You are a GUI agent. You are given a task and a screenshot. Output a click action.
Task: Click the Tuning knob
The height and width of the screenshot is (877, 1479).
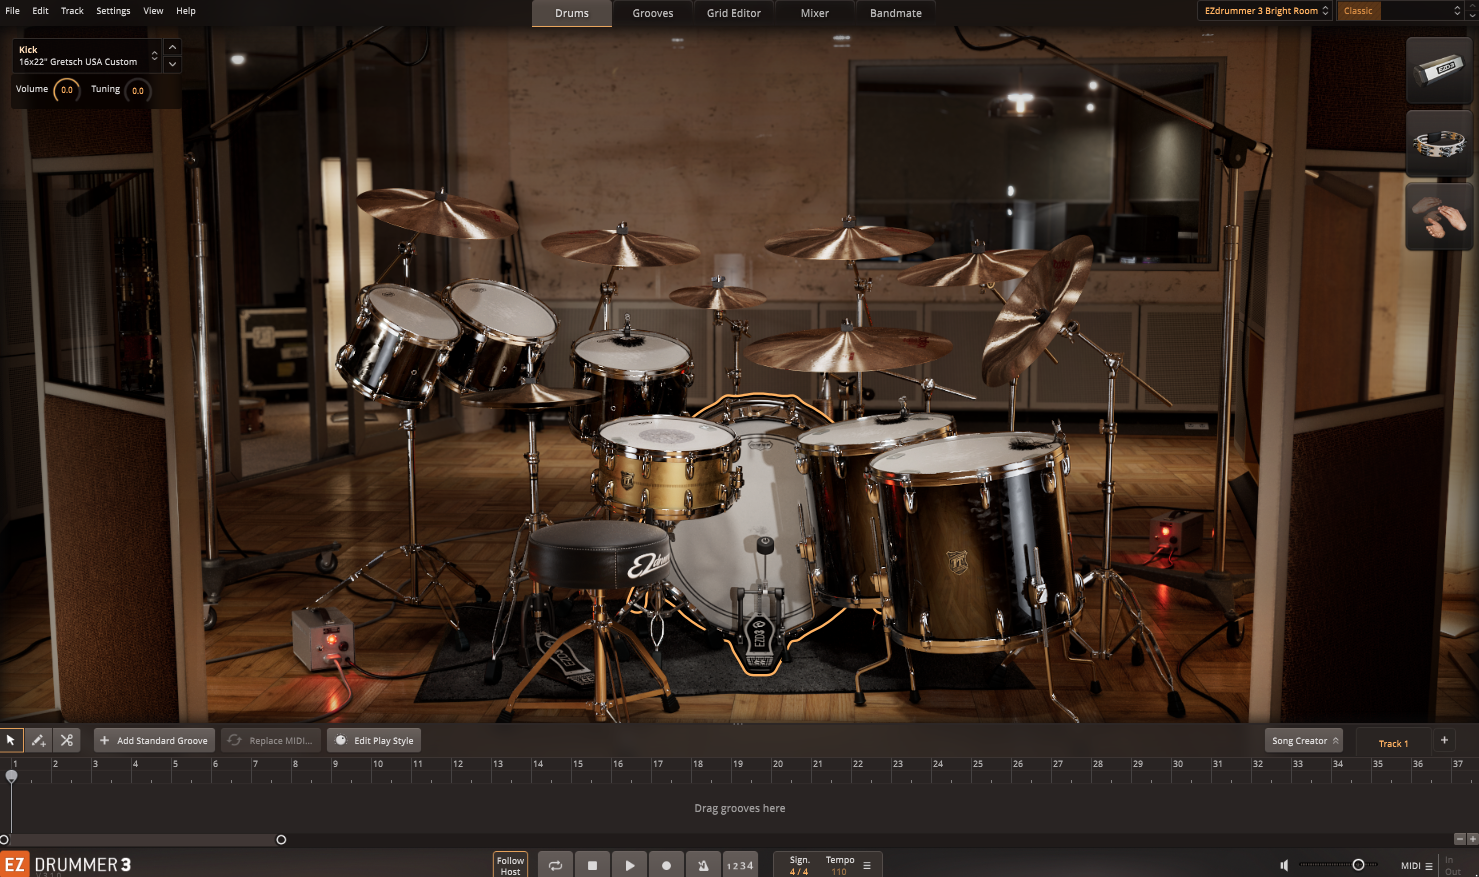pos(138,90)
